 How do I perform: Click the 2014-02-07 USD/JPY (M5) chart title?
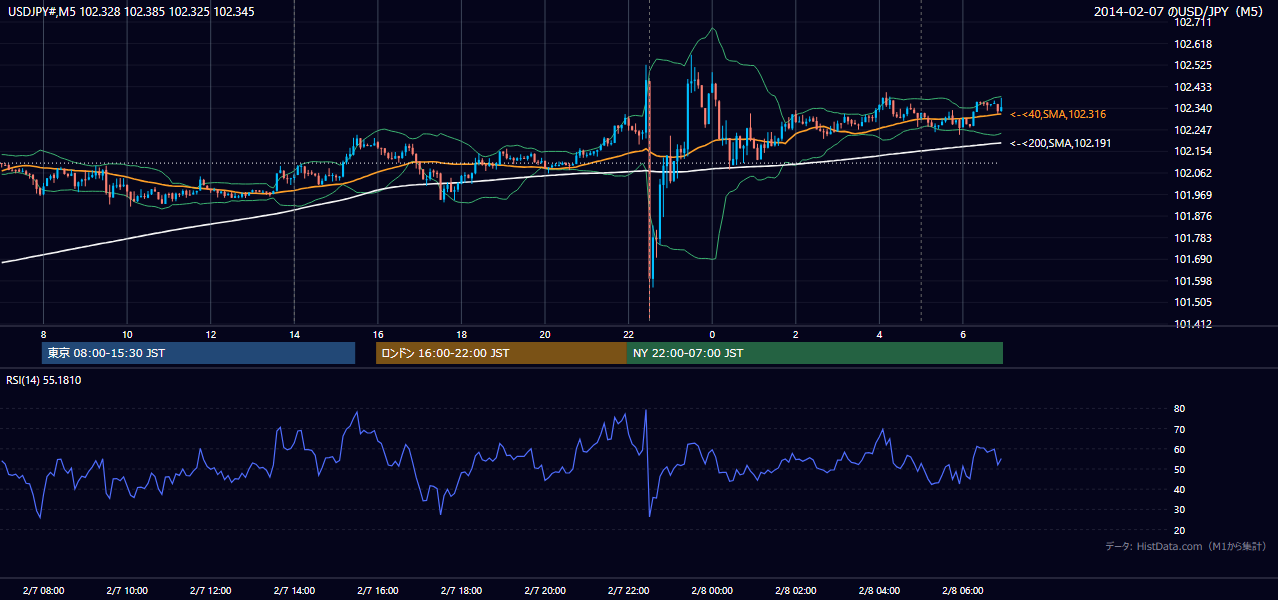pos(1181,12)
